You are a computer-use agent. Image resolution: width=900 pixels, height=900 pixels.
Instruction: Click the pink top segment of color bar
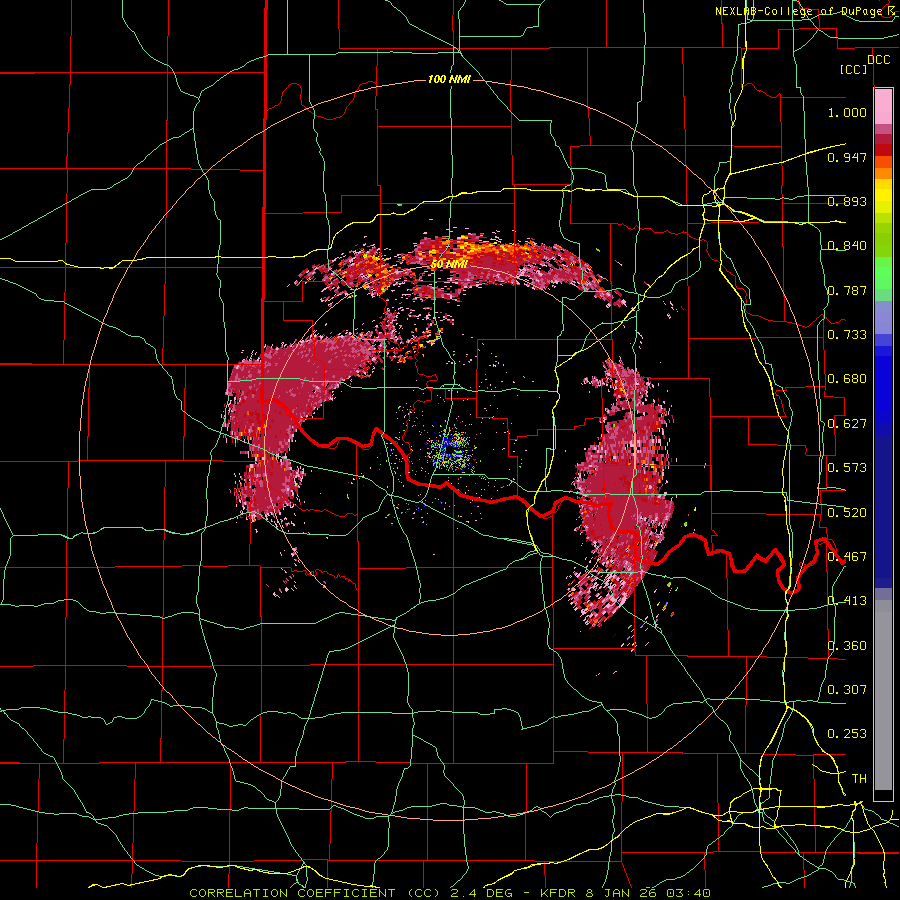pos(883,106)
